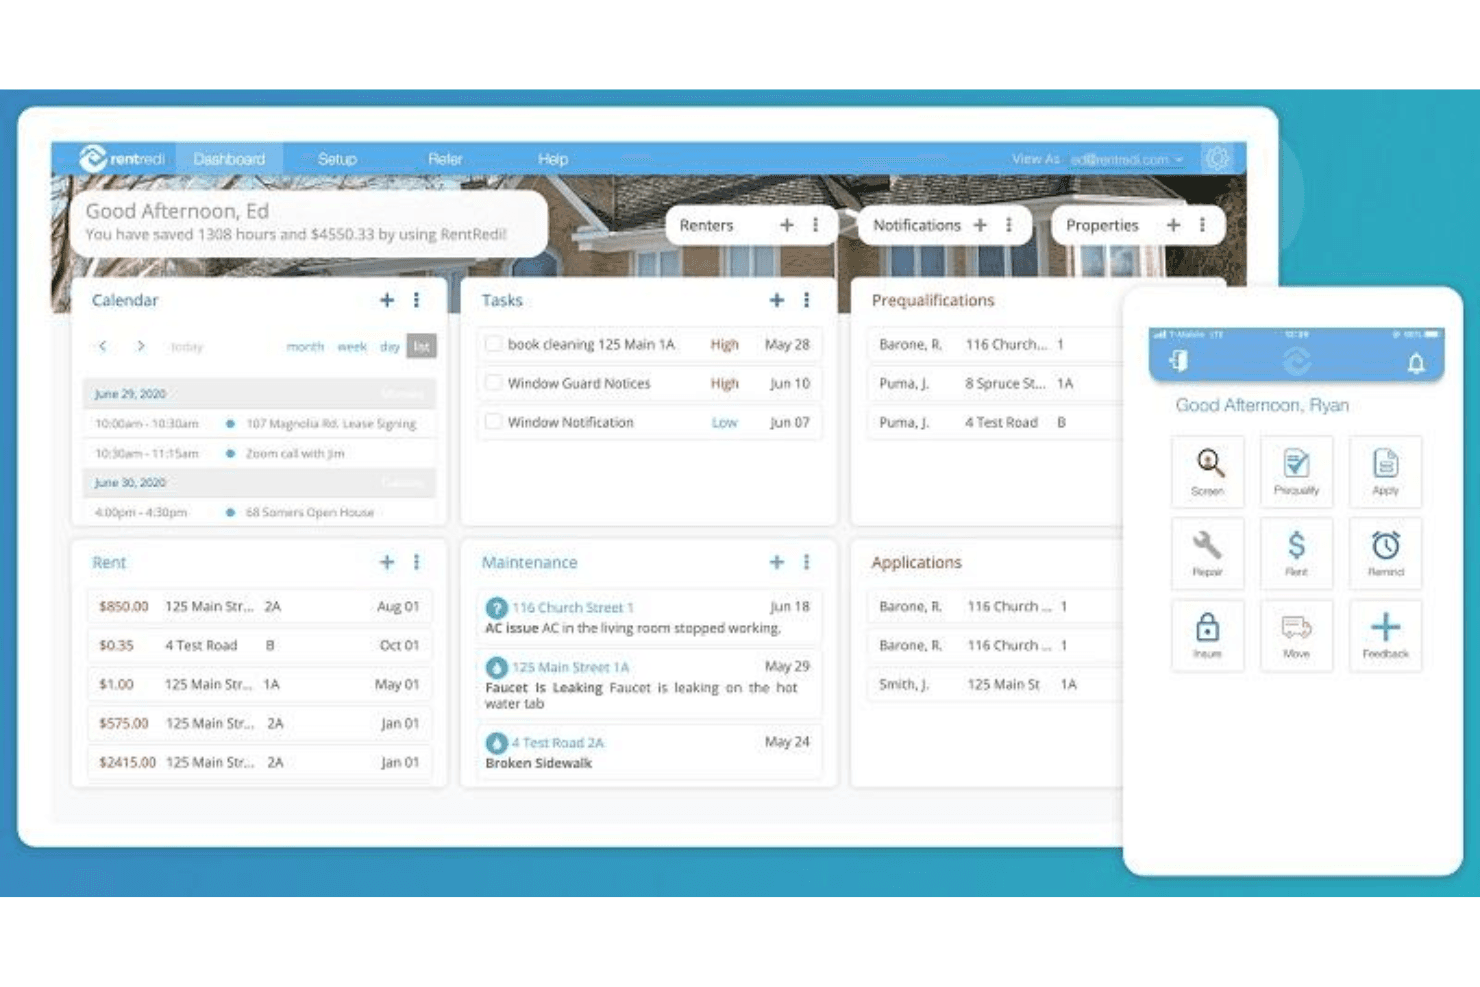Click the RentRedi logo
Image resolution: width=1480 pixels, height=987 pixels.
pos(121,159)
